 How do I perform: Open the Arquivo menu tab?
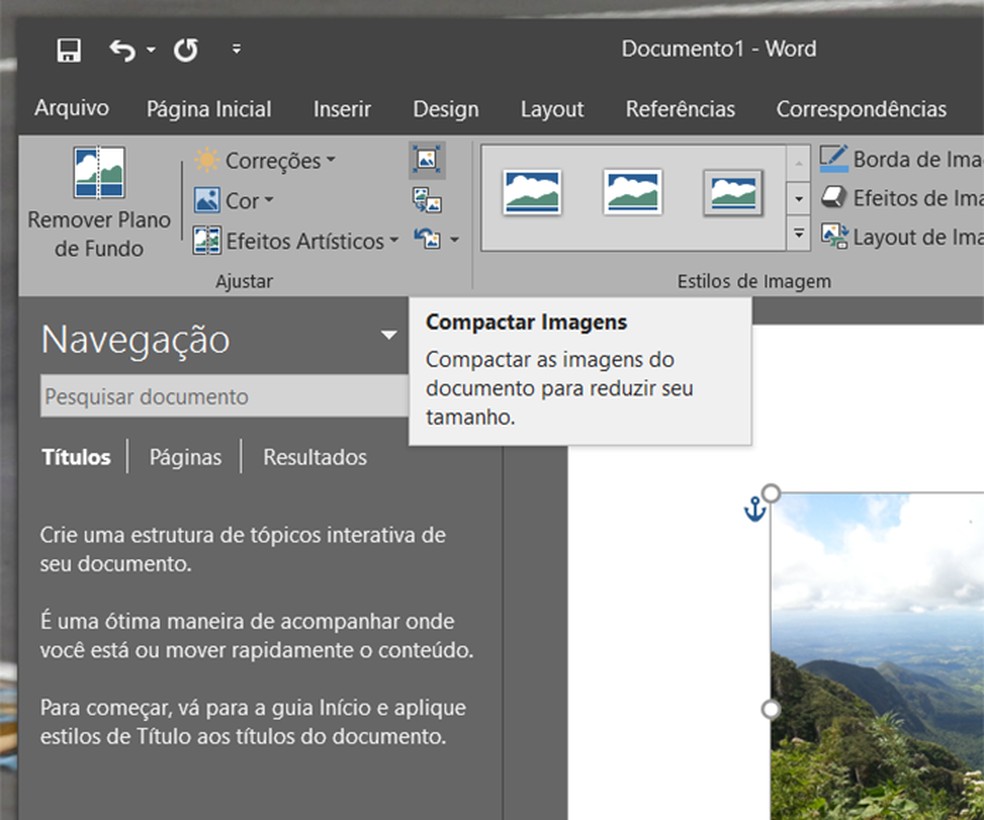pyautogui.click(x=72, y=109)
